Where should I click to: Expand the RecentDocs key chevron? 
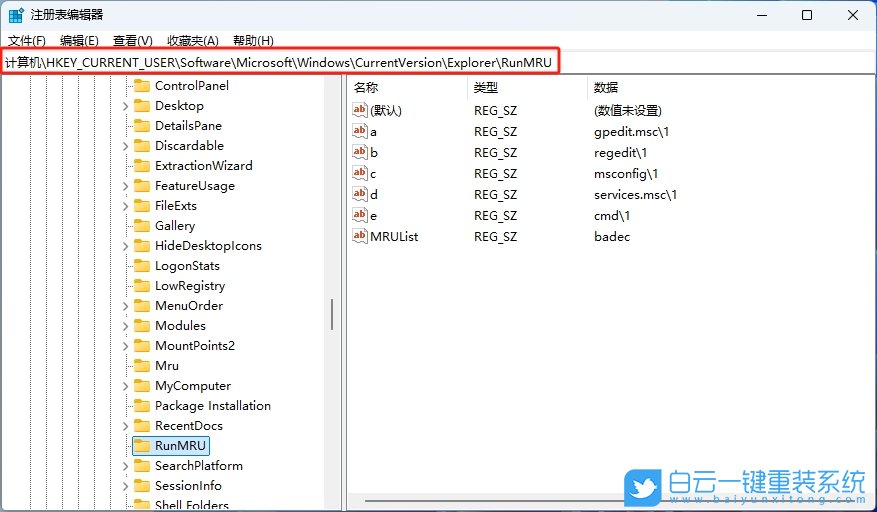tap(125, 426)
